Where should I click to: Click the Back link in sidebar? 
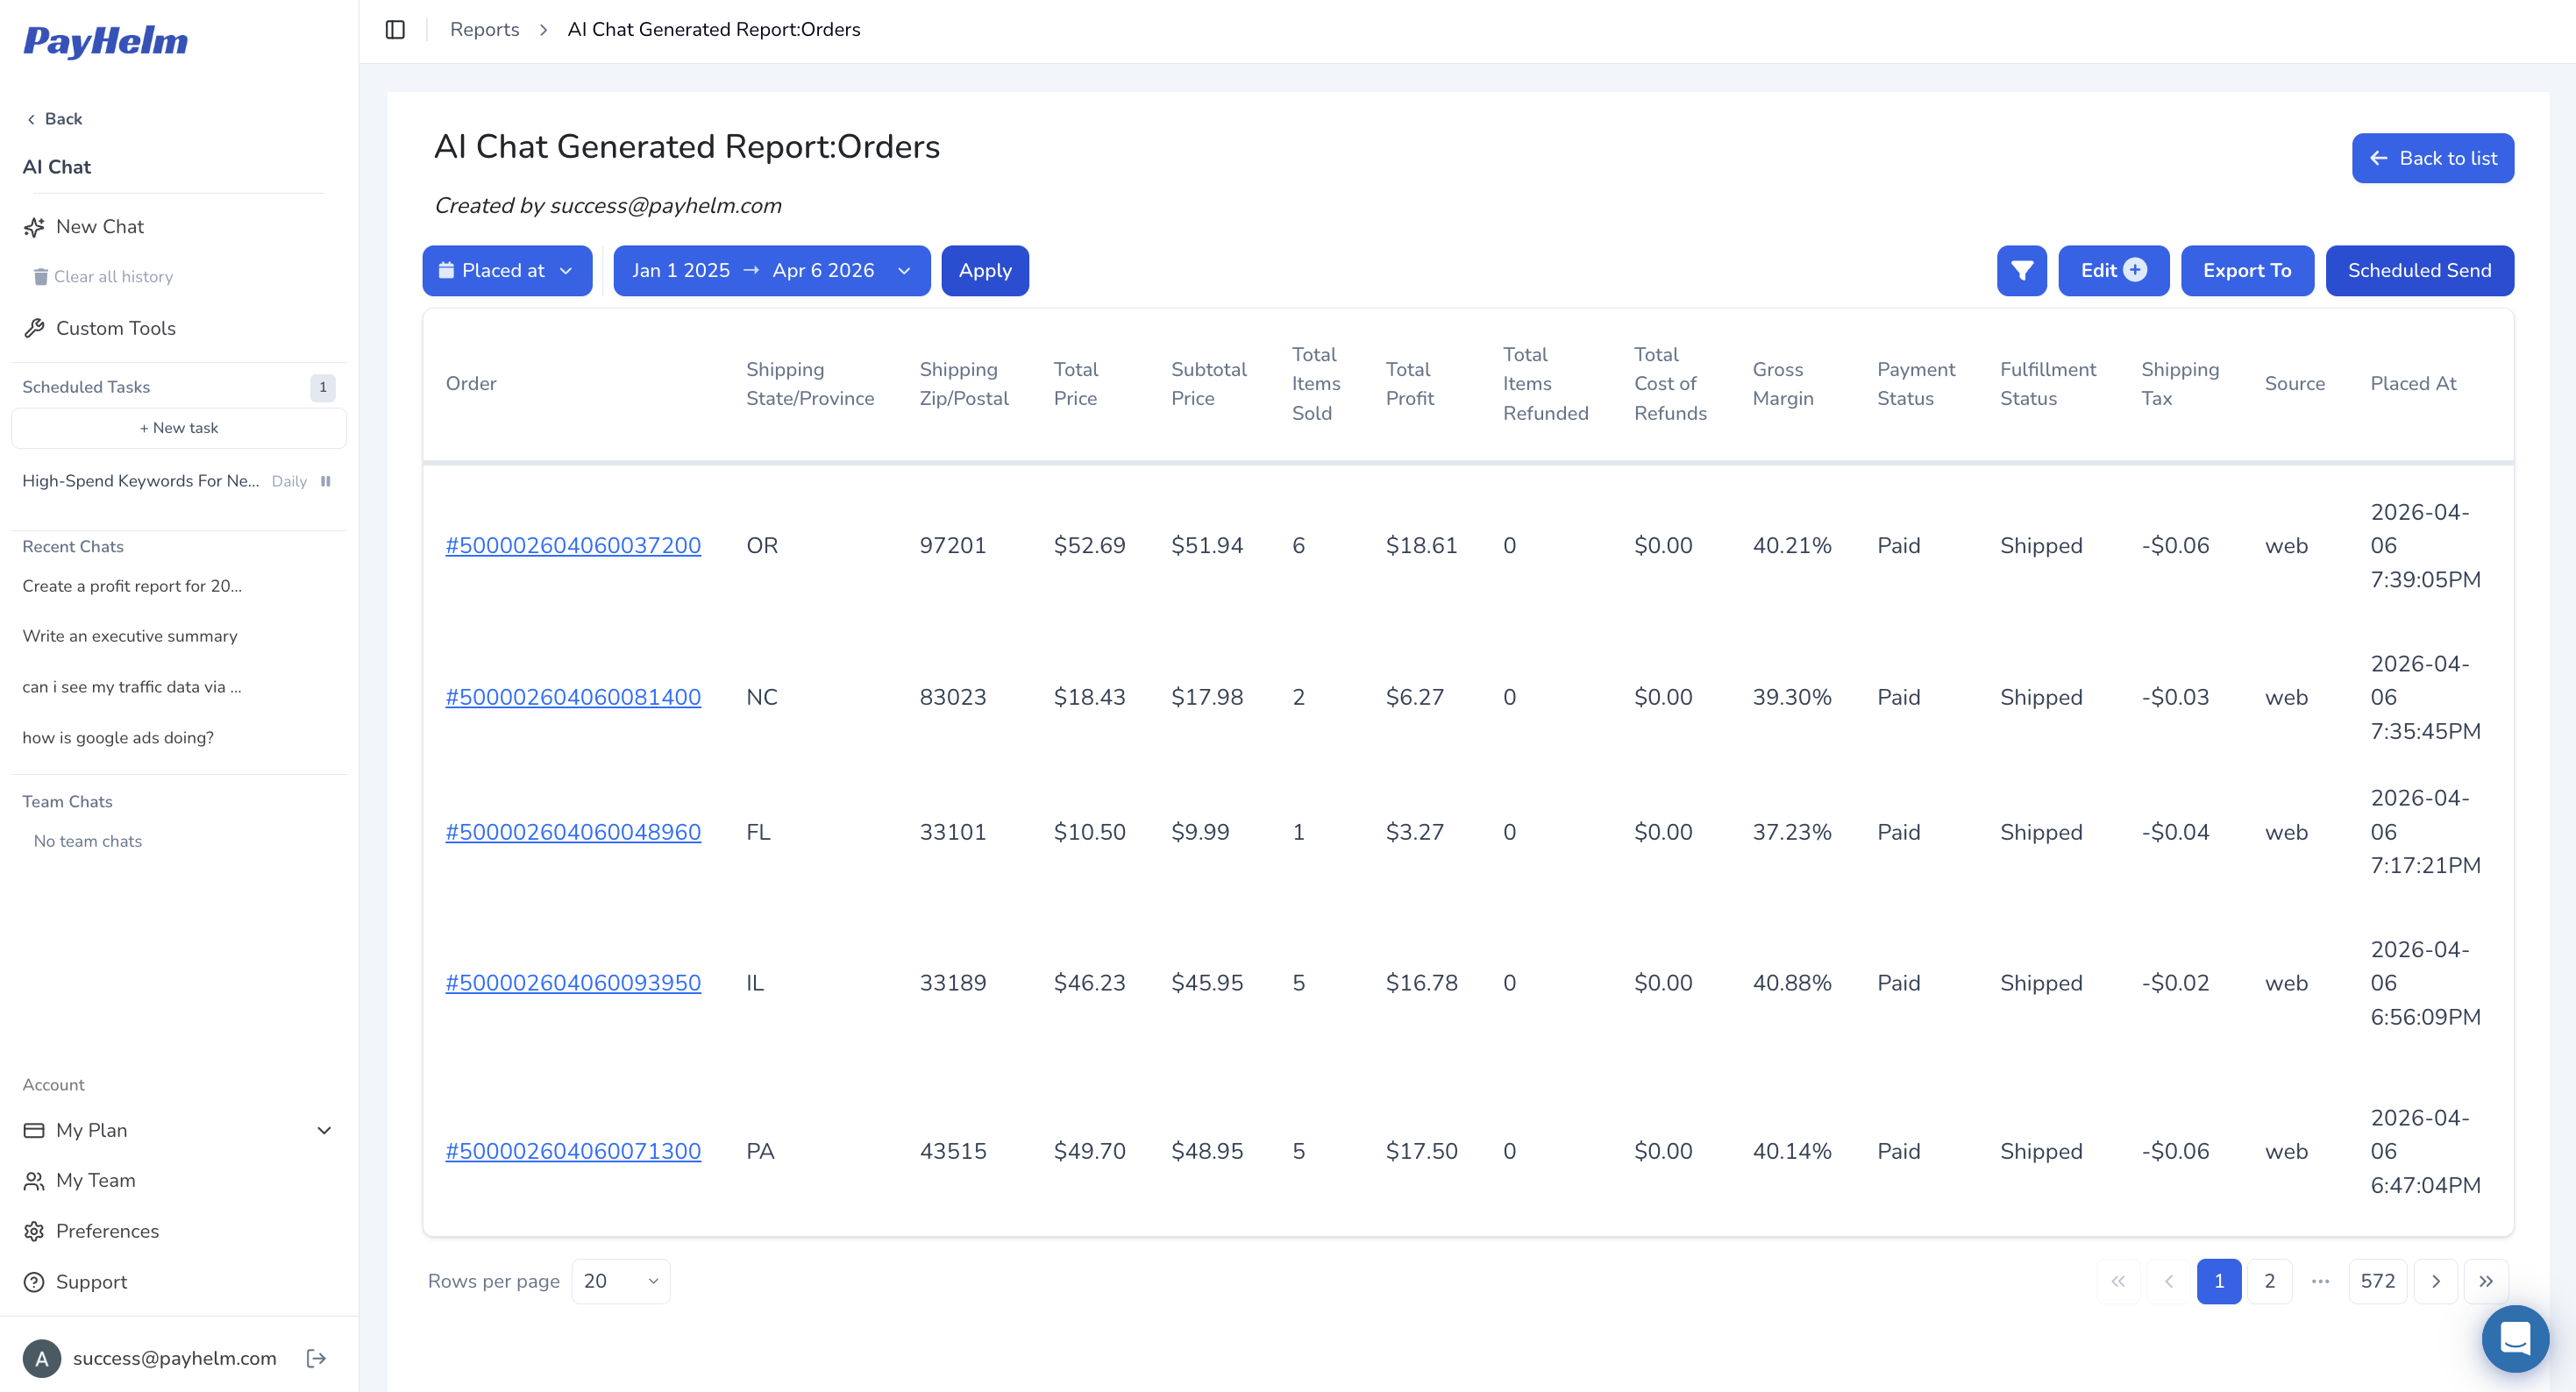coord(54,119)
